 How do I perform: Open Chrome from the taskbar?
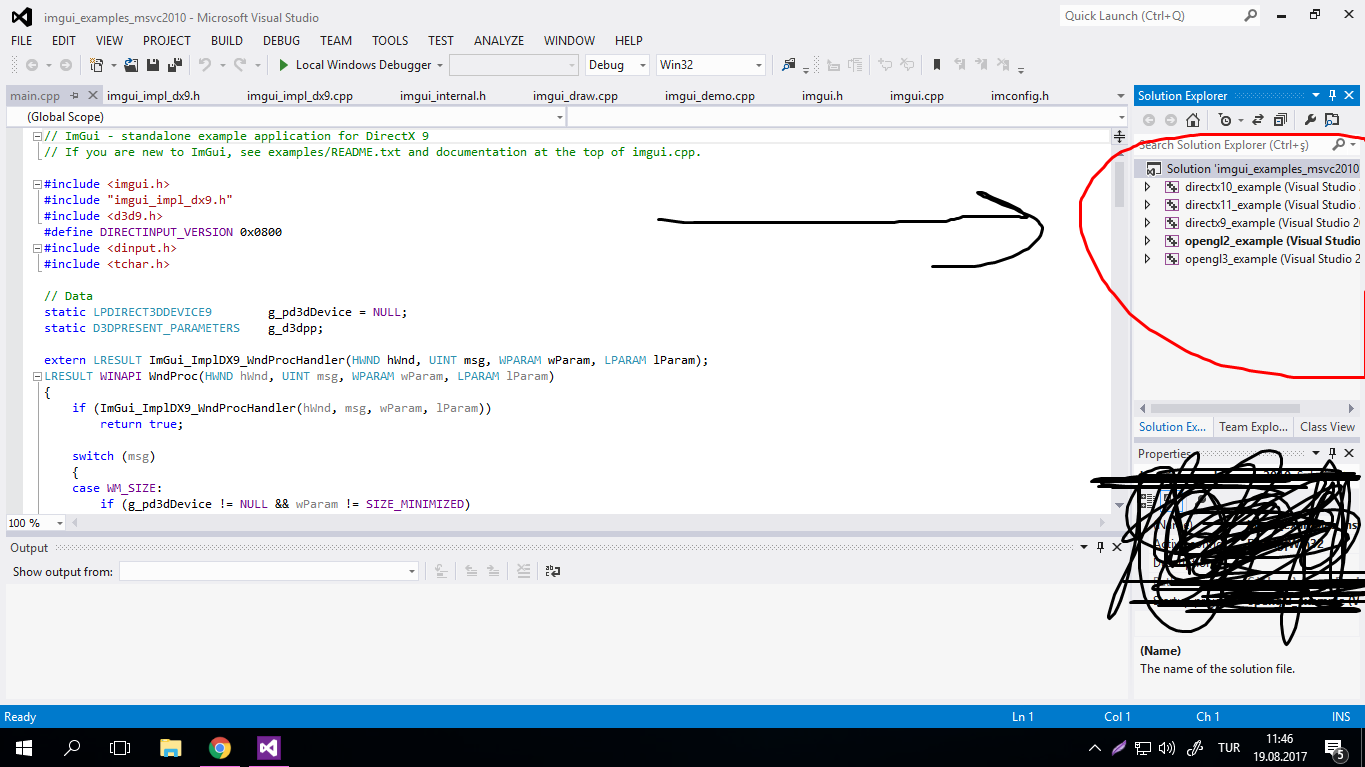pos(220,747)
